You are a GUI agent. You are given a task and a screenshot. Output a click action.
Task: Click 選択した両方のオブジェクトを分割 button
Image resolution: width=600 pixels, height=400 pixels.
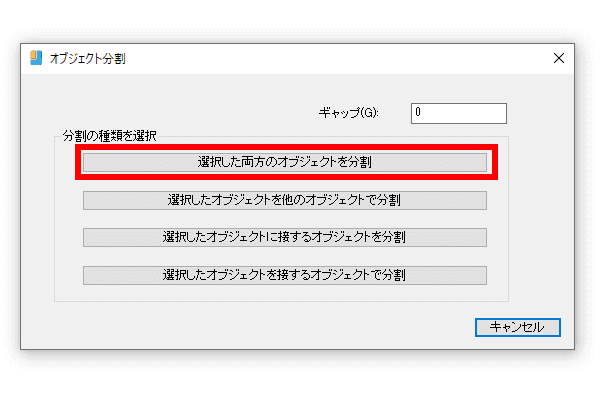[x=285, y=162]
